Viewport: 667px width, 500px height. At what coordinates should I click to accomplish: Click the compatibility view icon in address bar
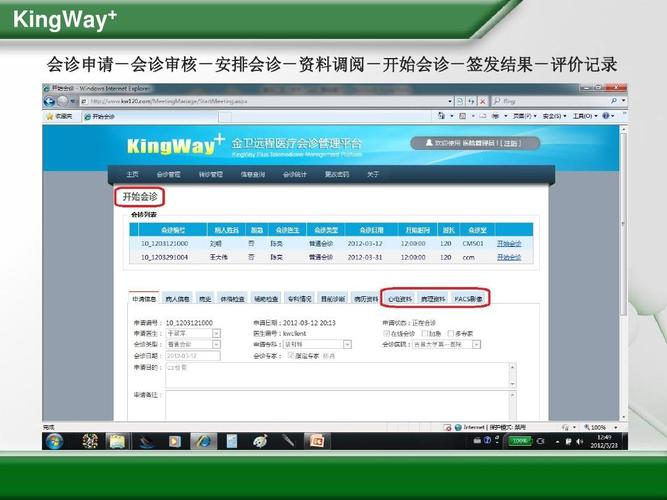pos(460,101)
